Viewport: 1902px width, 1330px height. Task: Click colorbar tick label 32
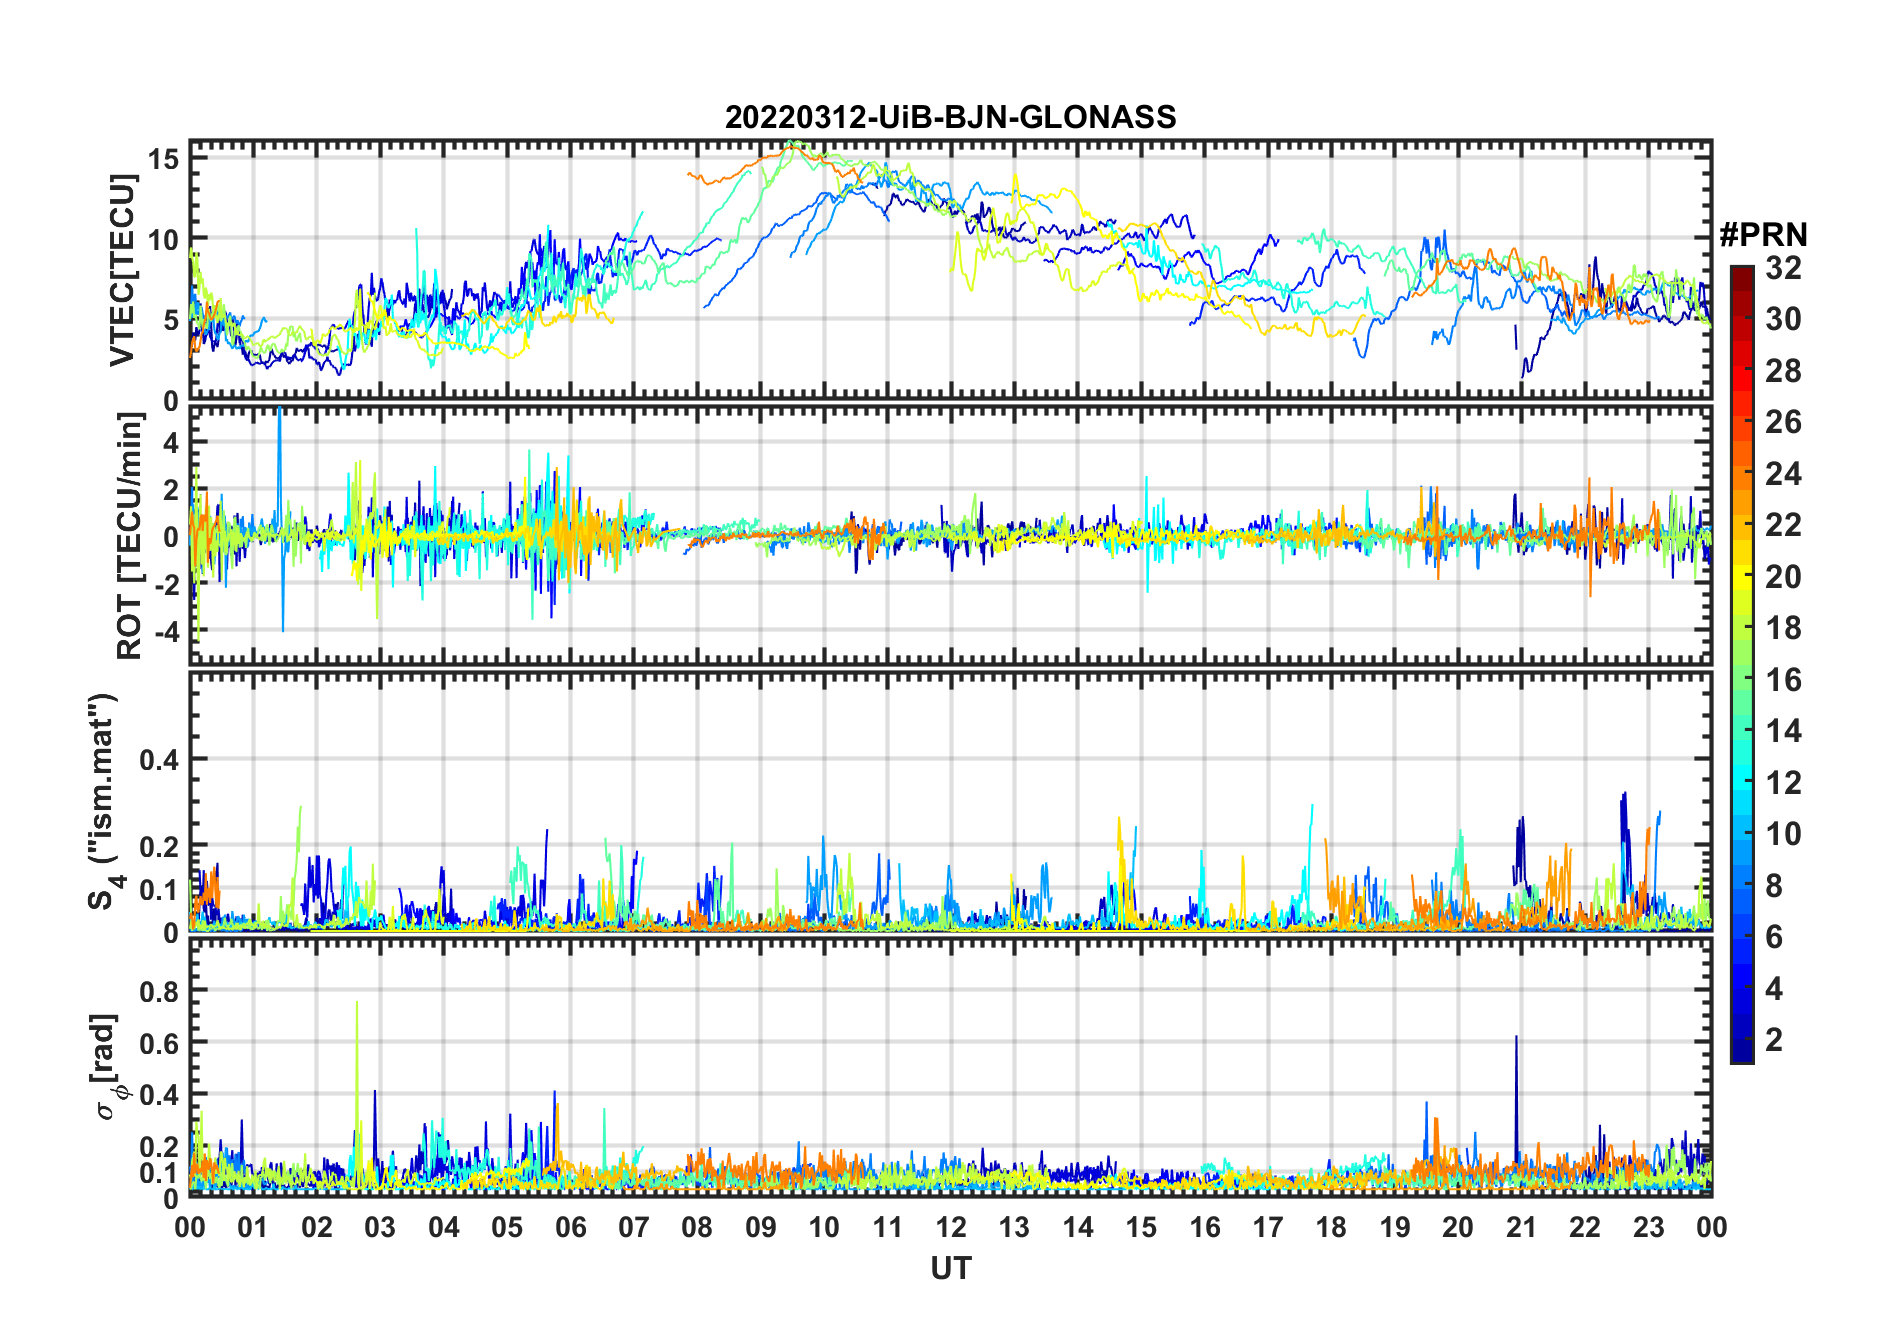(x=1783, y=268)
